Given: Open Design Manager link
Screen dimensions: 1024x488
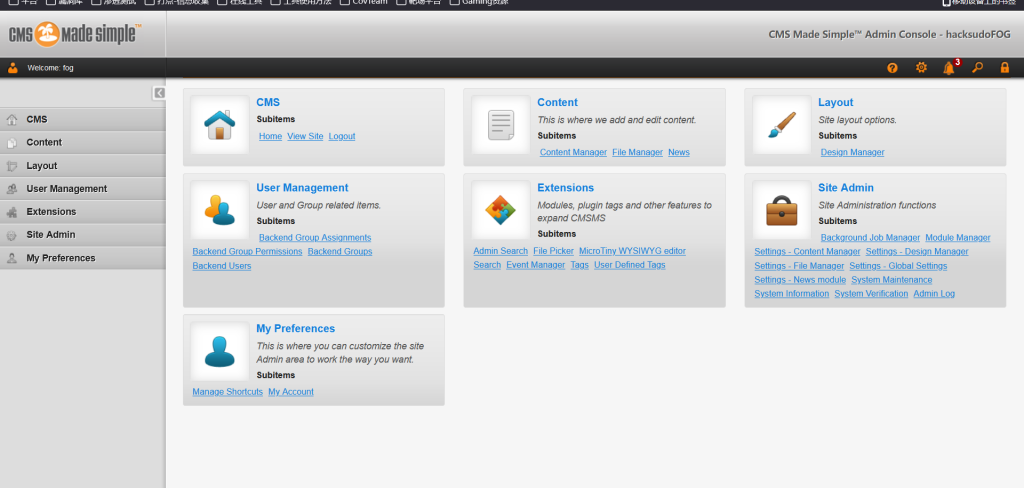Looking at the screenshot, I should [852, 152].
